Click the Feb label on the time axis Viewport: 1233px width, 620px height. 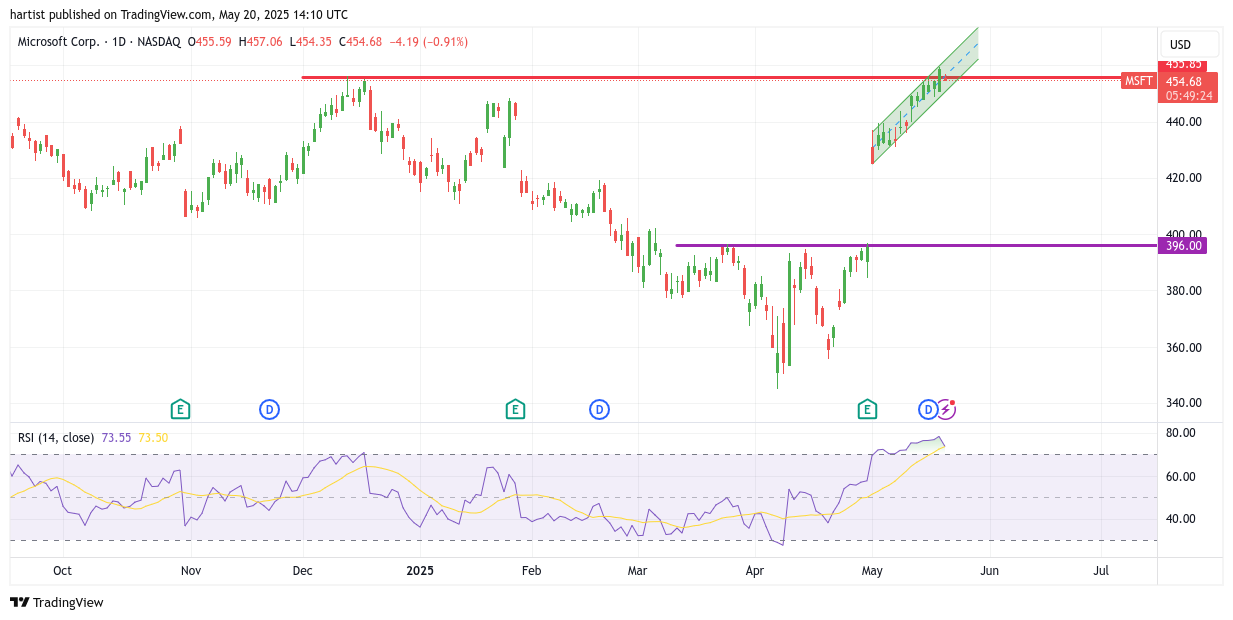(x=532, y=571)
